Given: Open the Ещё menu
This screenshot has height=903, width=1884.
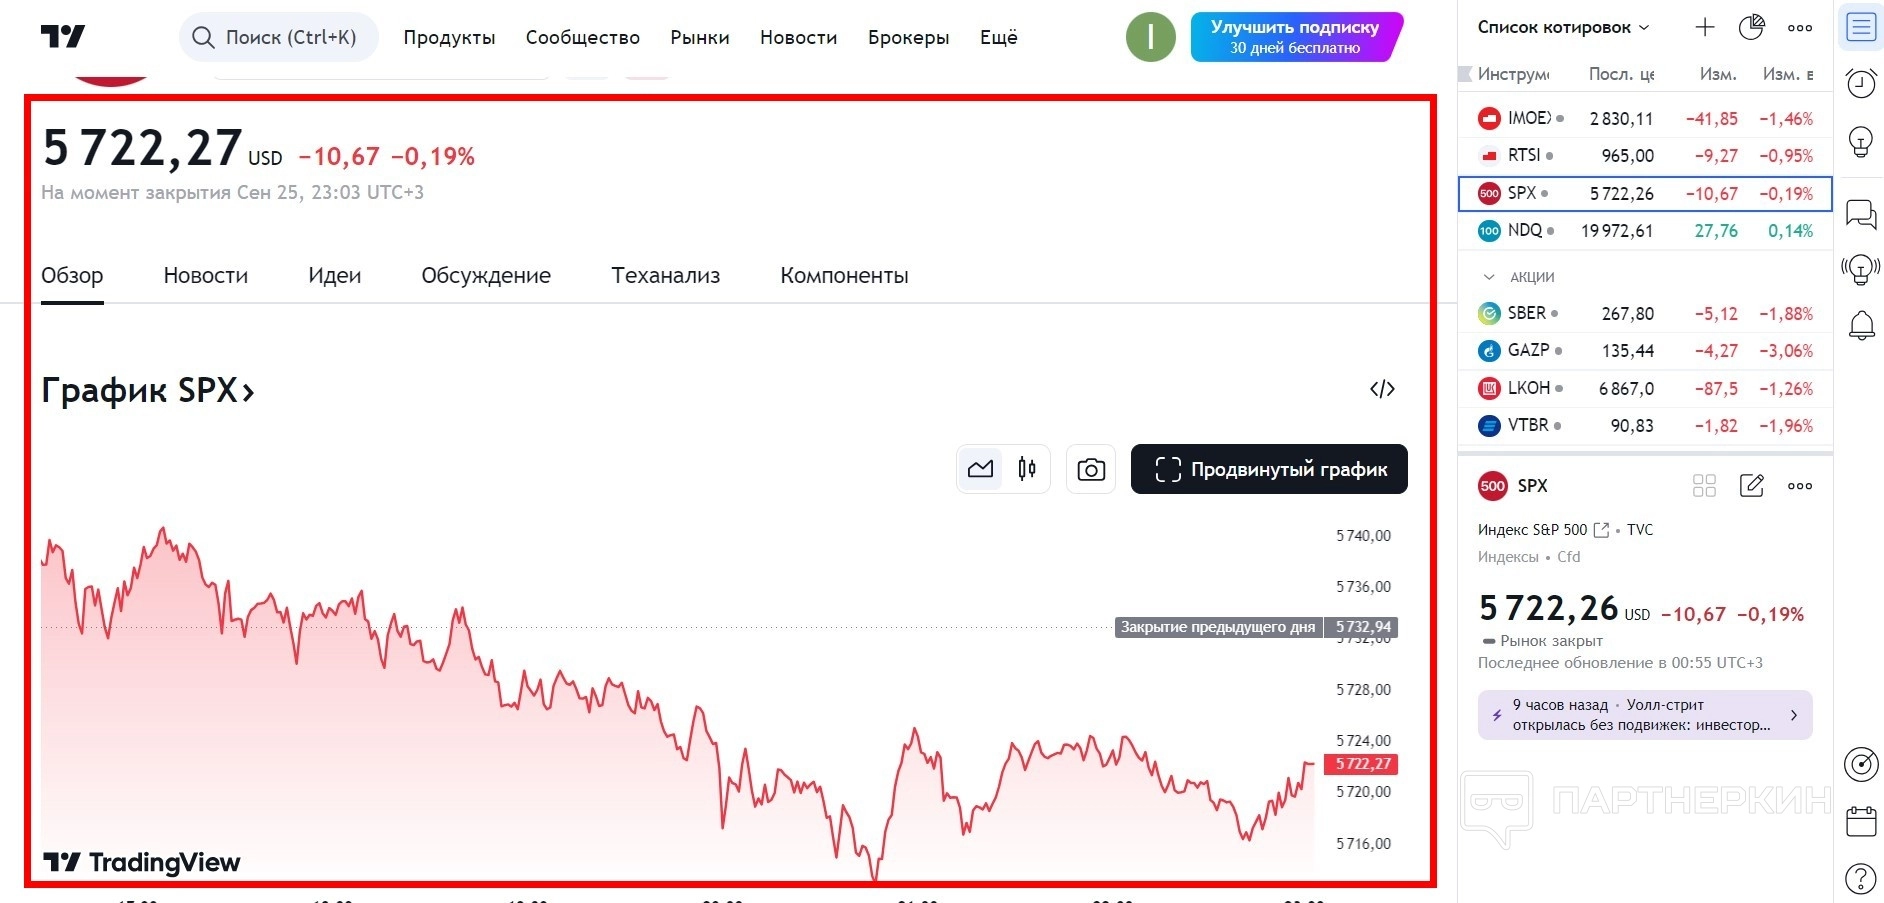Looking at the screenshot, I should 999,37.
